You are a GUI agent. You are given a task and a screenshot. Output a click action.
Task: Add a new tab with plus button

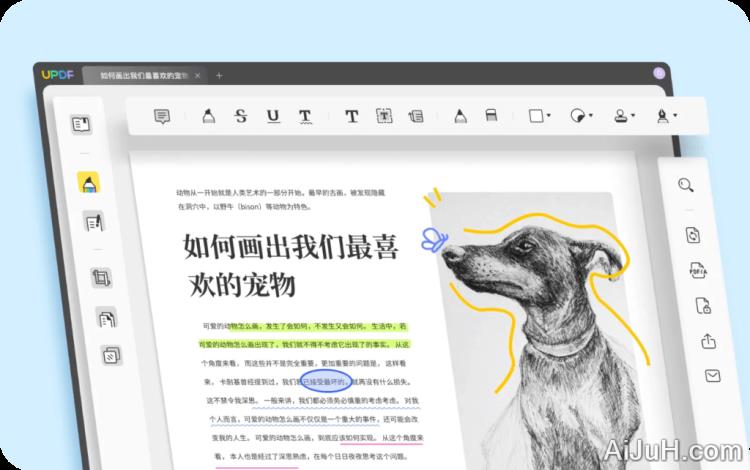point(220,76)
